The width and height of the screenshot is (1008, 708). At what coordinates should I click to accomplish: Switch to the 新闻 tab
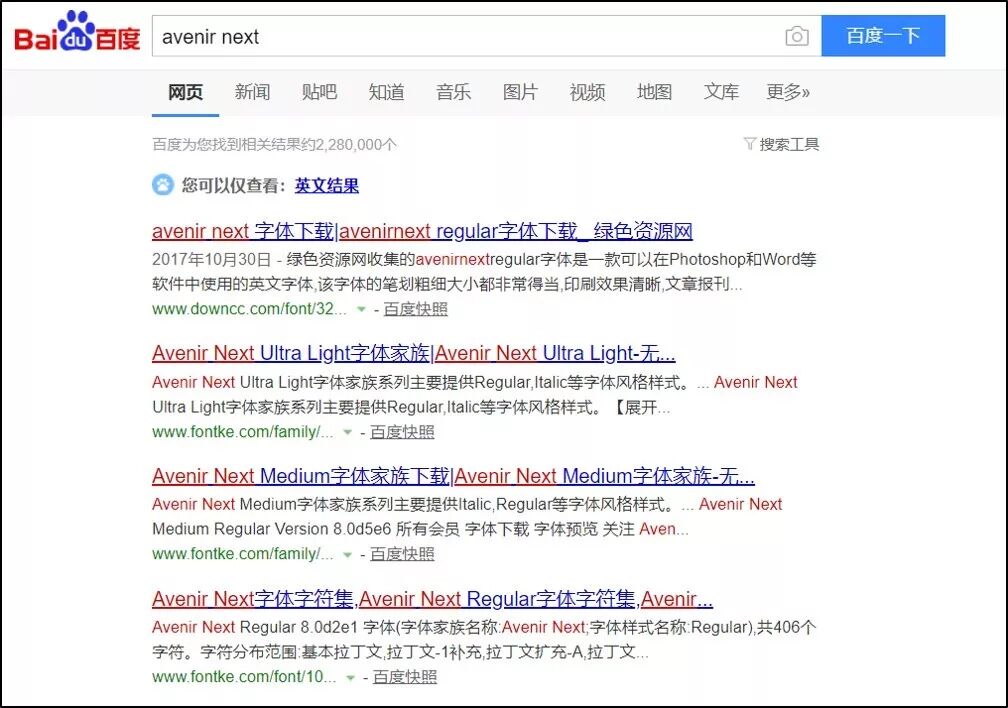(252, 92)
